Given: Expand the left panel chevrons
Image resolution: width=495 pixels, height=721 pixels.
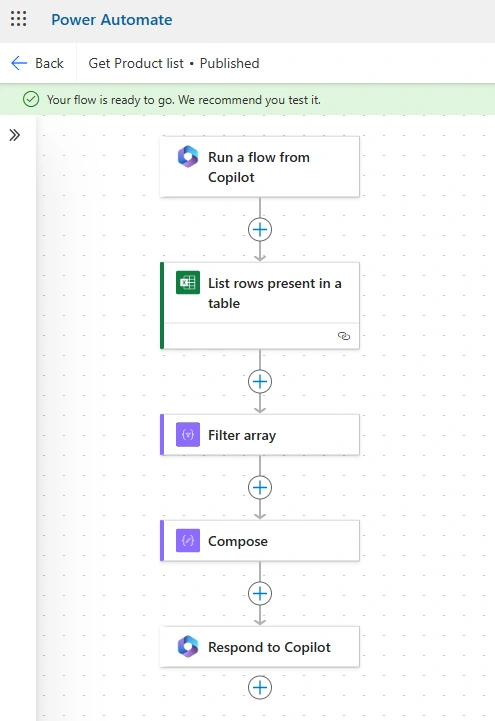Looking at the screenshot, I should coord(15,135).
